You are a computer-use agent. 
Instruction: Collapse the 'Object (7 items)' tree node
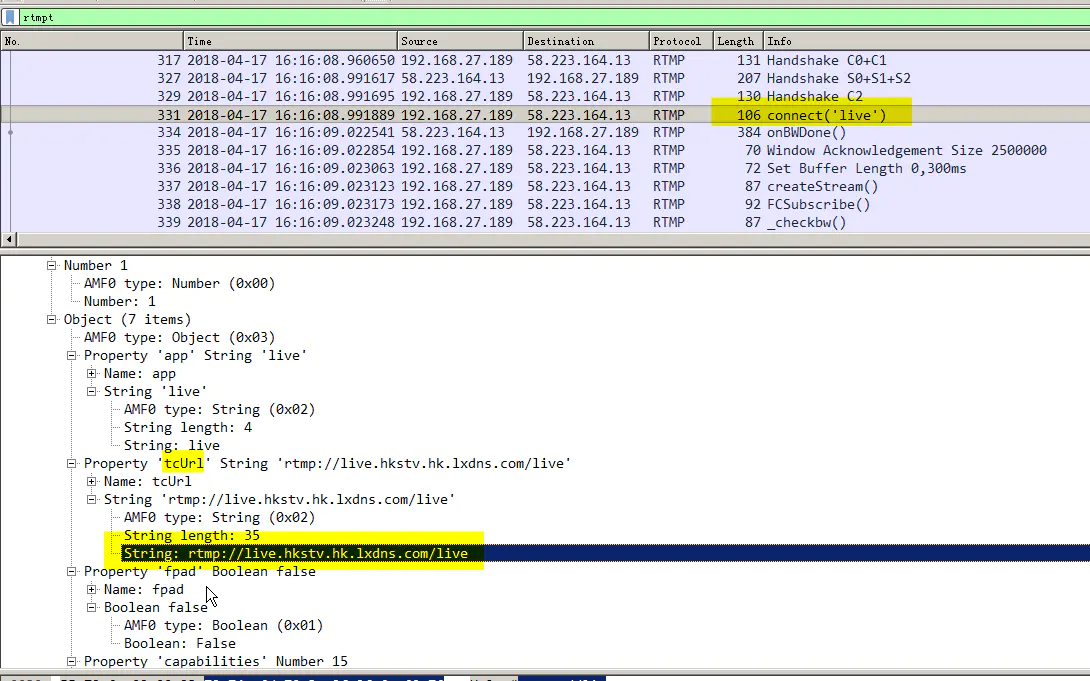point(52,320)
